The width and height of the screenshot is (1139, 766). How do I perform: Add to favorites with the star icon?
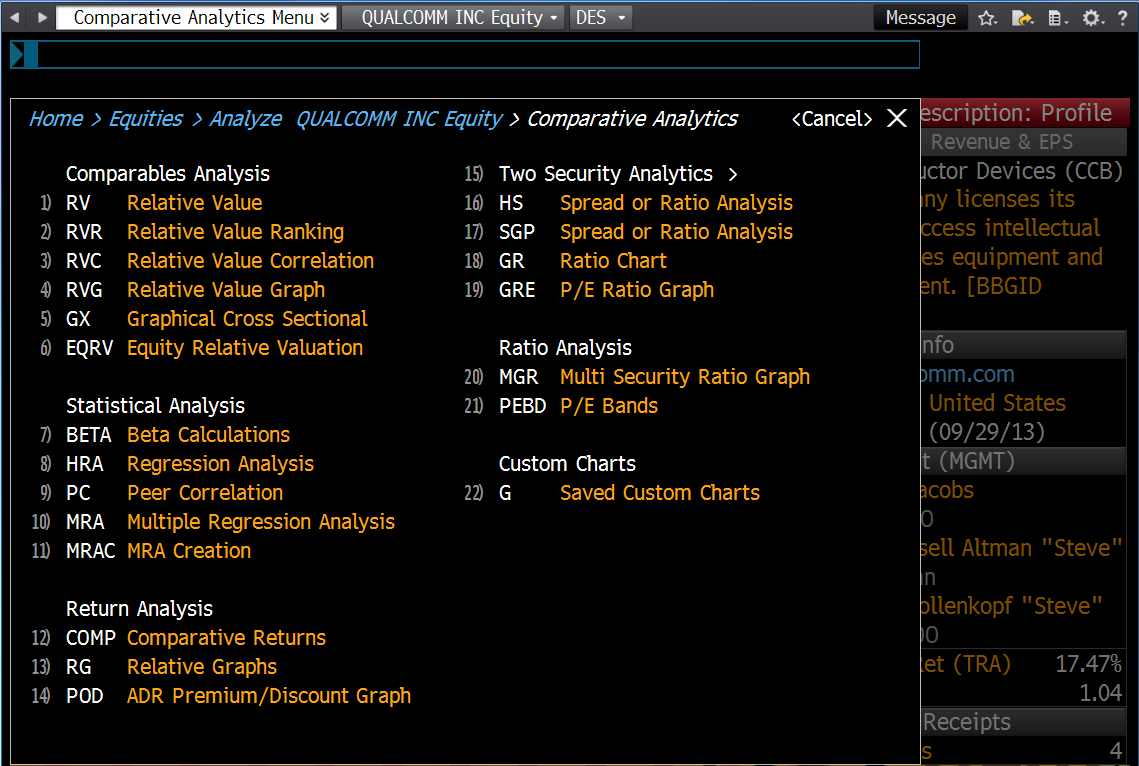(987, 17)
